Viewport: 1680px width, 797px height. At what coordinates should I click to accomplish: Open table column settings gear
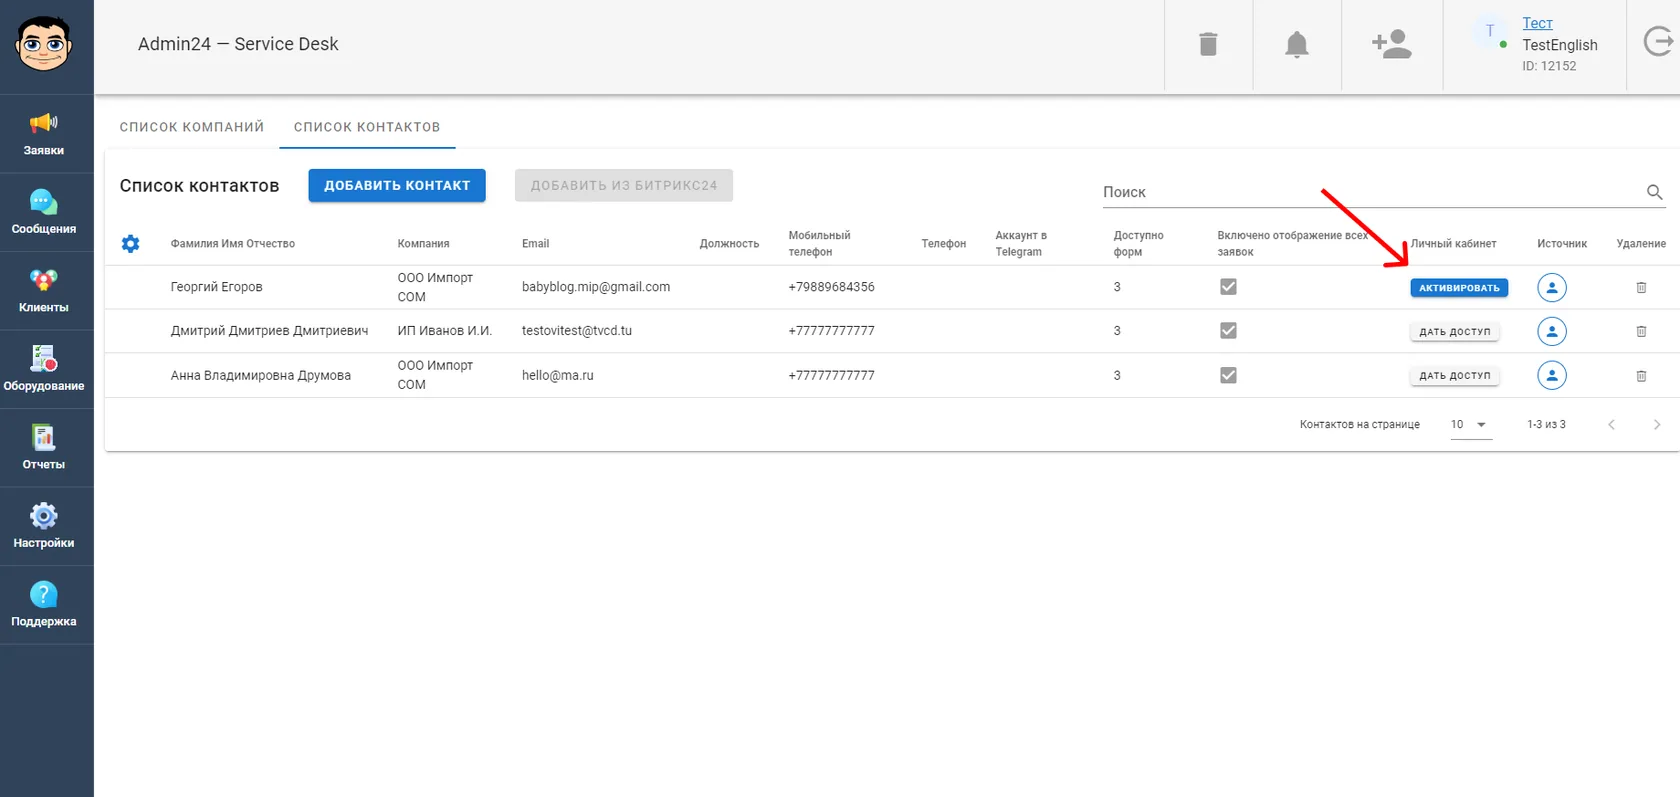(130, 243)
